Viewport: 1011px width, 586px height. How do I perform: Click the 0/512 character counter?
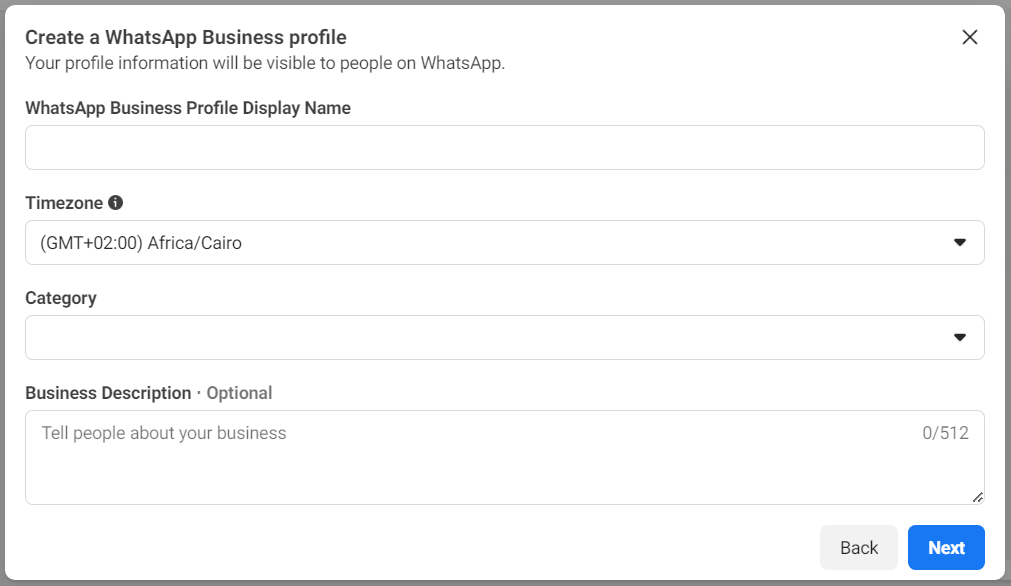tap(945, 433)
